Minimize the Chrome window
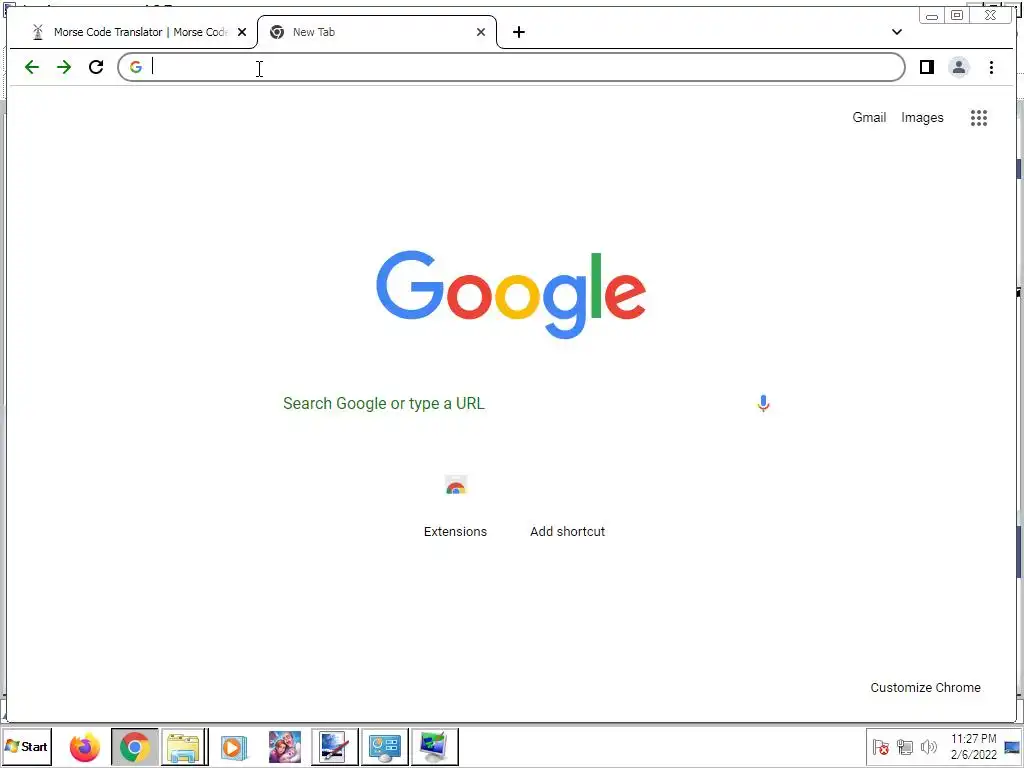This screenshot has height=768, width=1024. pyautogui.click(x=932, y=16)
